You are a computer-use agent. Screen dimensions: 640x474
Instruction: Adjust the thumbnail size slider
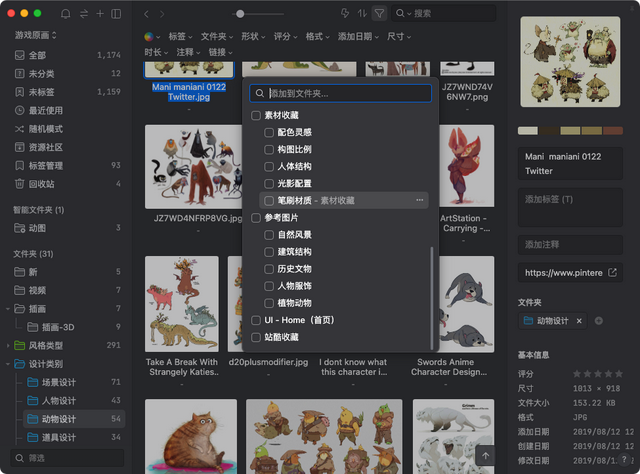240,14
